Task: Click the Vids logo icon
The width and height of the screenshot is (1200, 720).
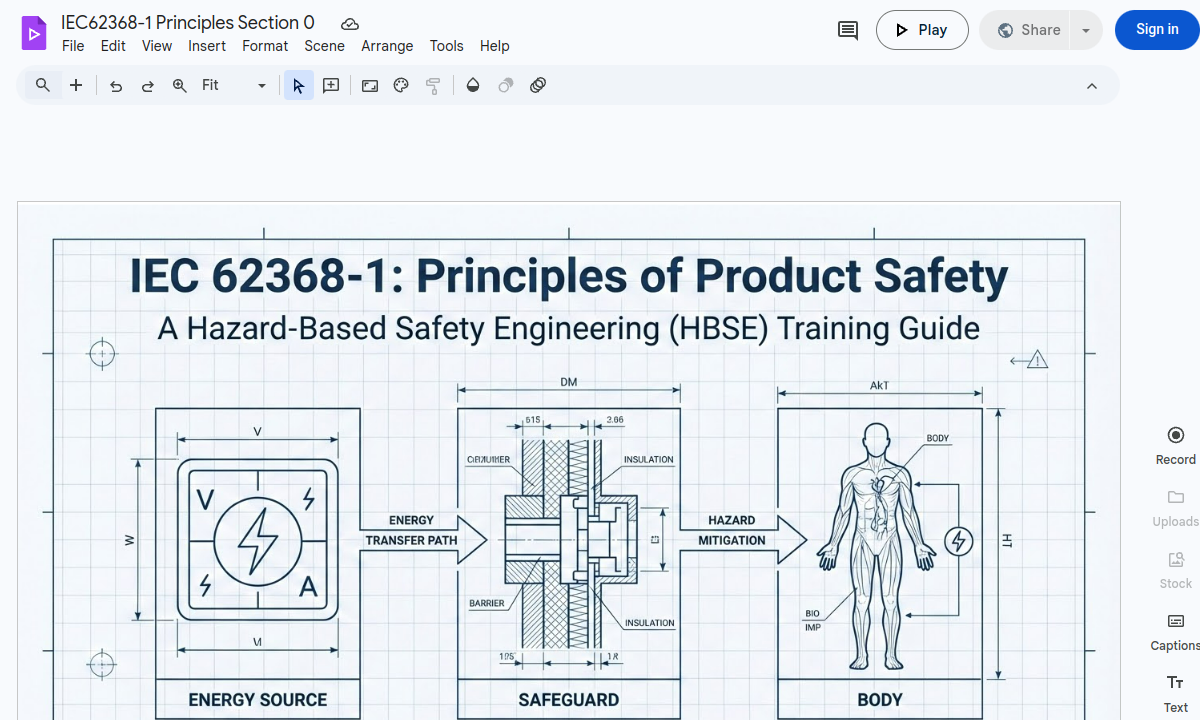Action: (x=34, y=33)
